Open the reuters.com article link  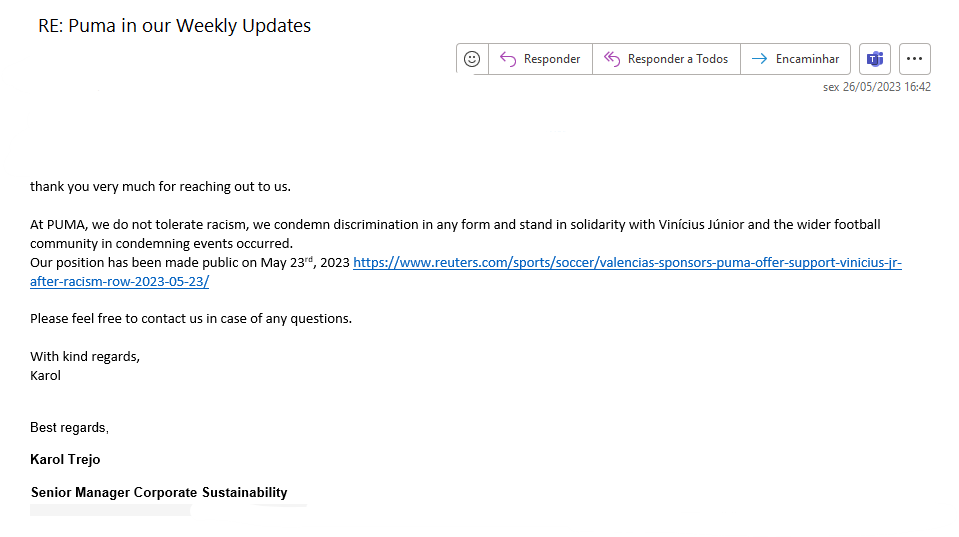pyautogui.click(x=627, y=262)
